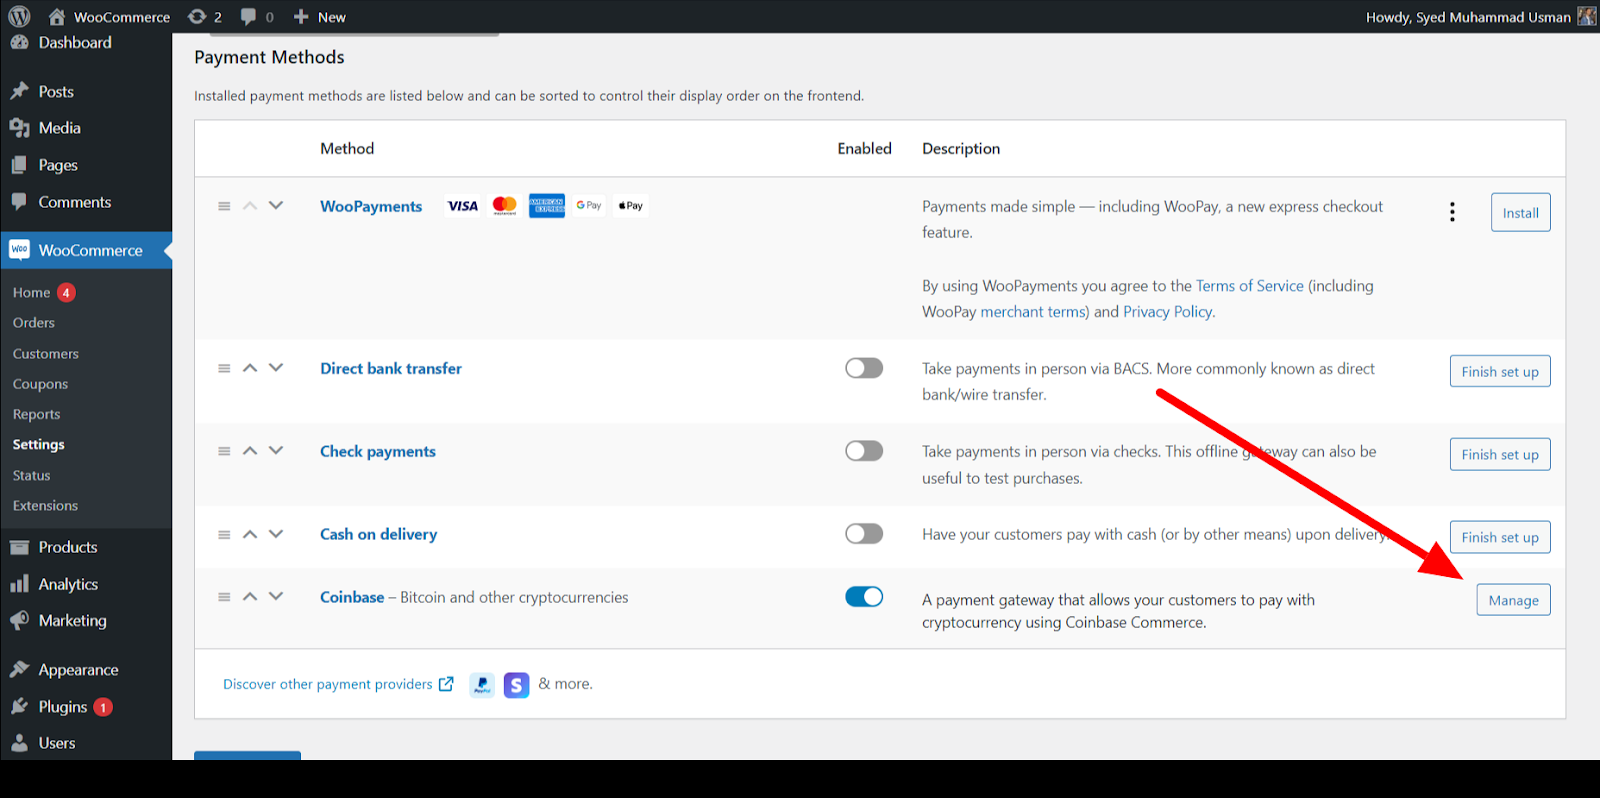Enable Check payments toggle

(864, 451)
